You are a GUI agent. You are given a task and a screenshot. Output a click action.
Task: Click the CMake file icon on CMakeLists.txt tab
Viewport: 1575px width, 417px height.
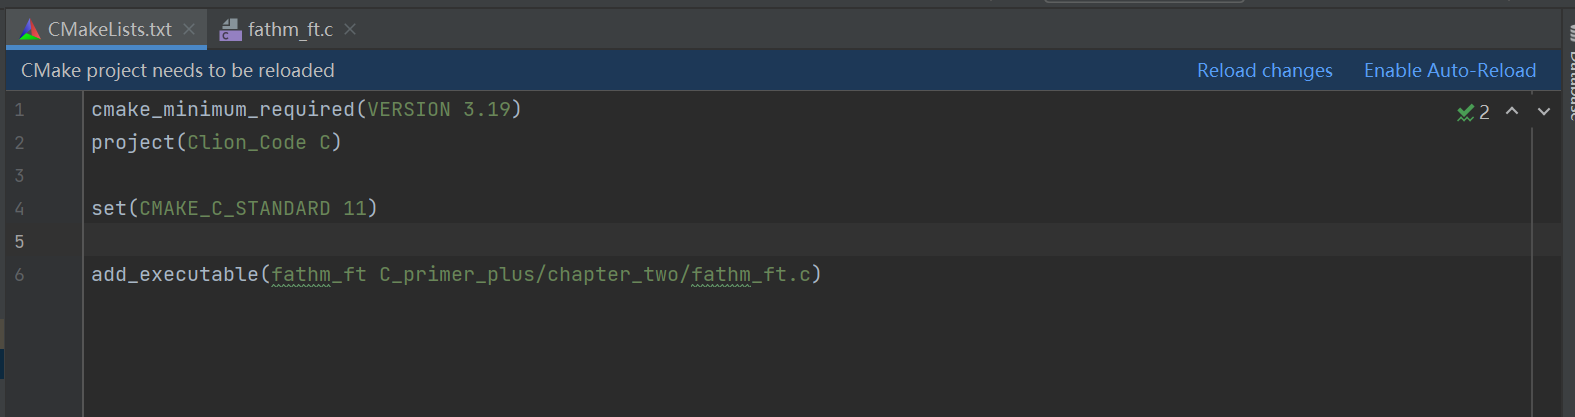(x=30, y=29)
